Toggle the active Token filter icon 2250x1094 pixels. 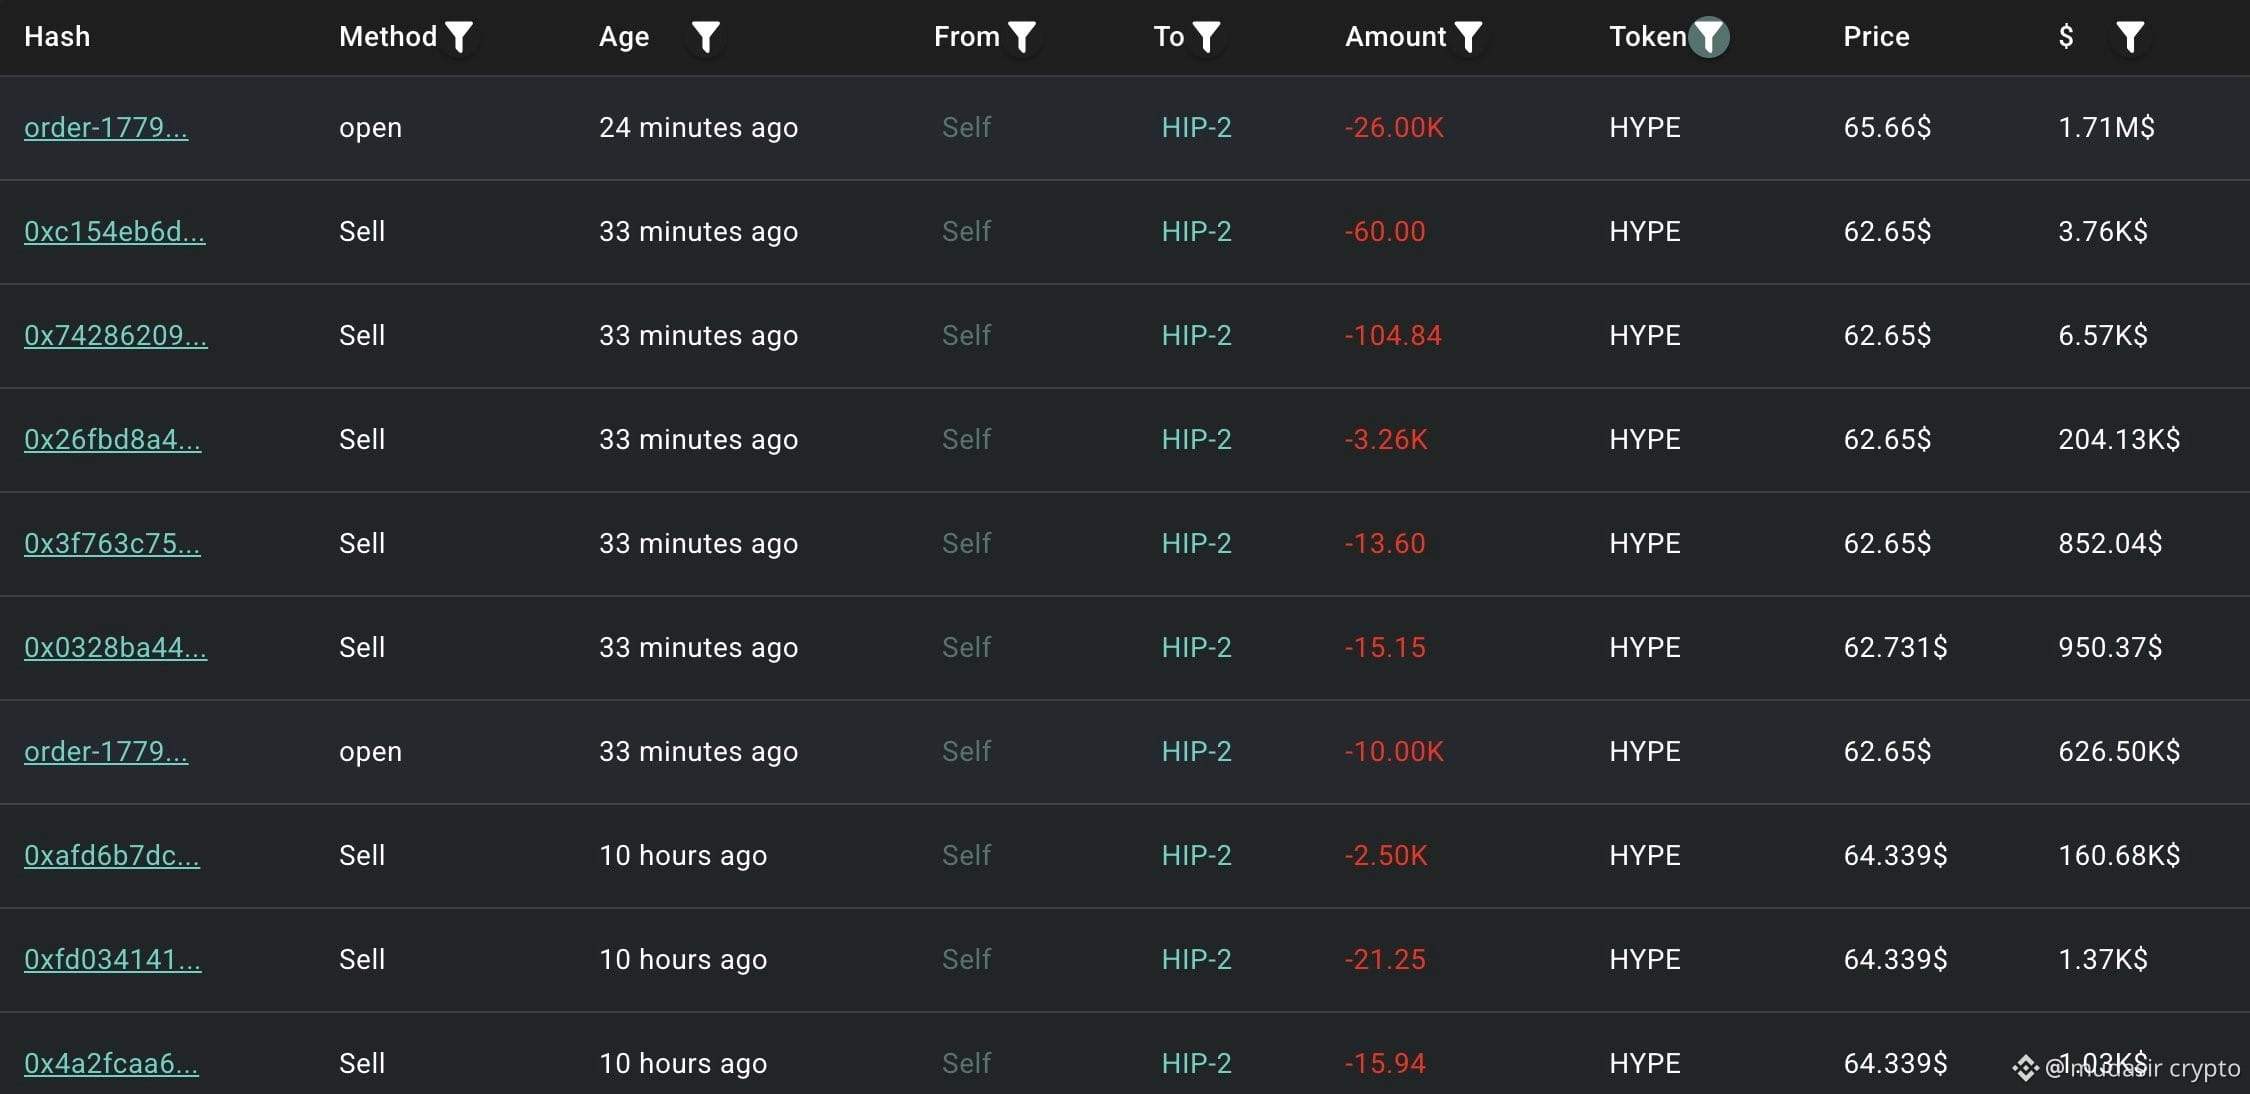pyautogui.click(x=1709, y=37)
